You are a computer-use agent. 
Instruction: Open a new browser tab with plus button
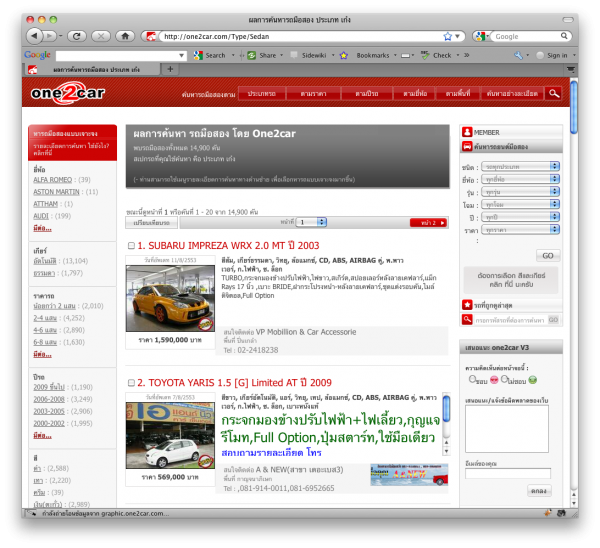click(x=170, y=69)
